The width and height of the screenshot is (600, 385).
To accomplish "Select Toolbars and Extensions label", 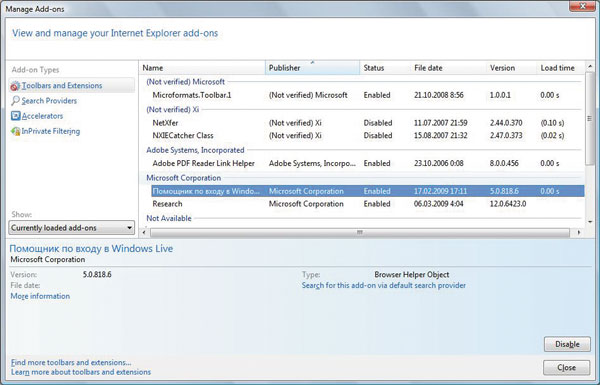I will point(62,86).
